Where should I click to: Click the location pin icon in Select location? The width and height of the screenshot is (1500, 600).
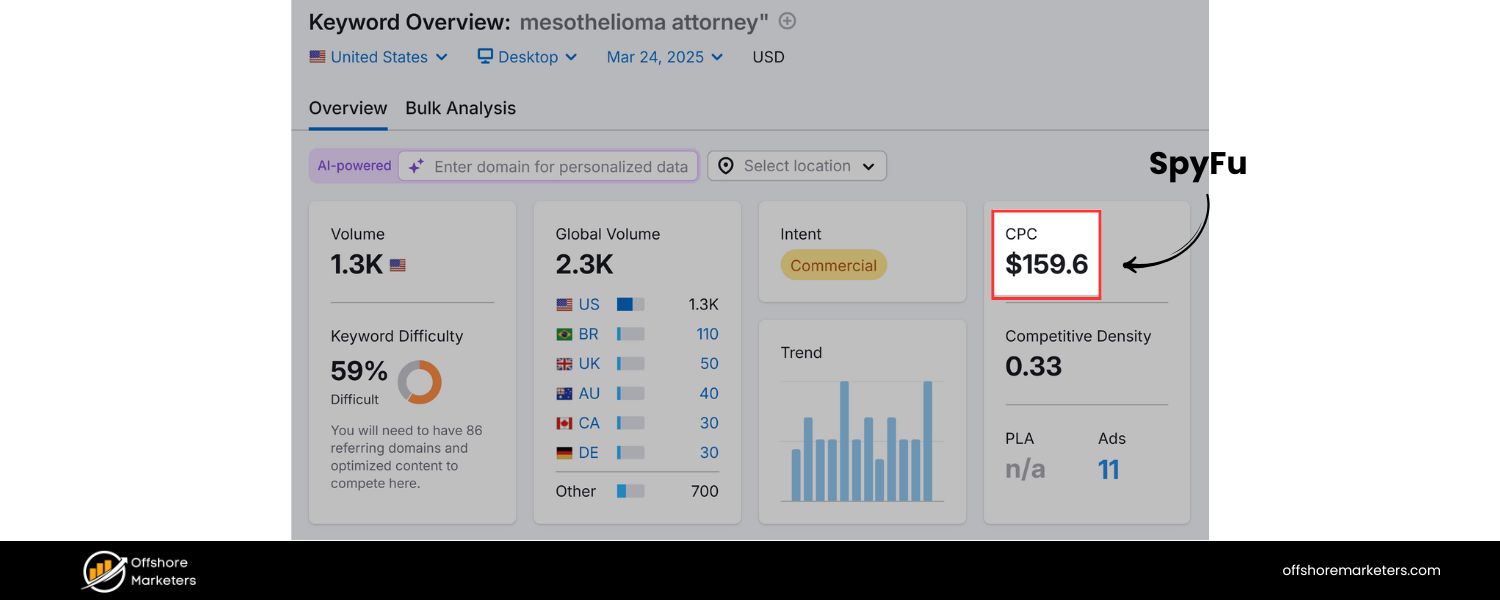(x=726, y=166)
